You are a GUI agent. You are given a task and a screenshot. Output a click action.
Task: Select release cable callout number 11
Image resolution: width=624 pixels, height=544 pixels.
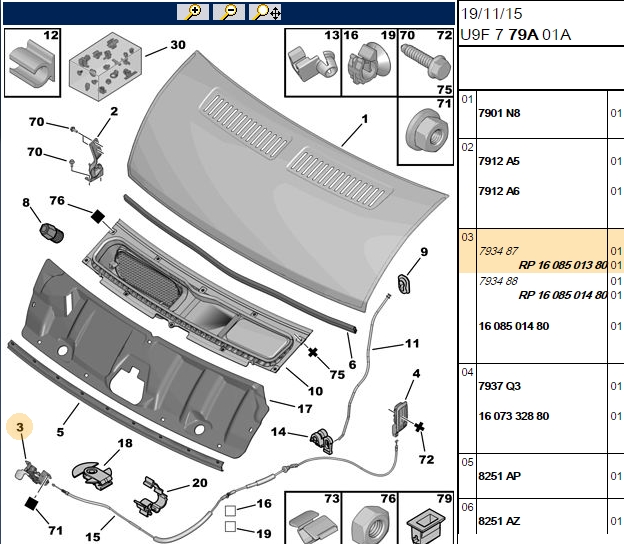tap(412, 343)
